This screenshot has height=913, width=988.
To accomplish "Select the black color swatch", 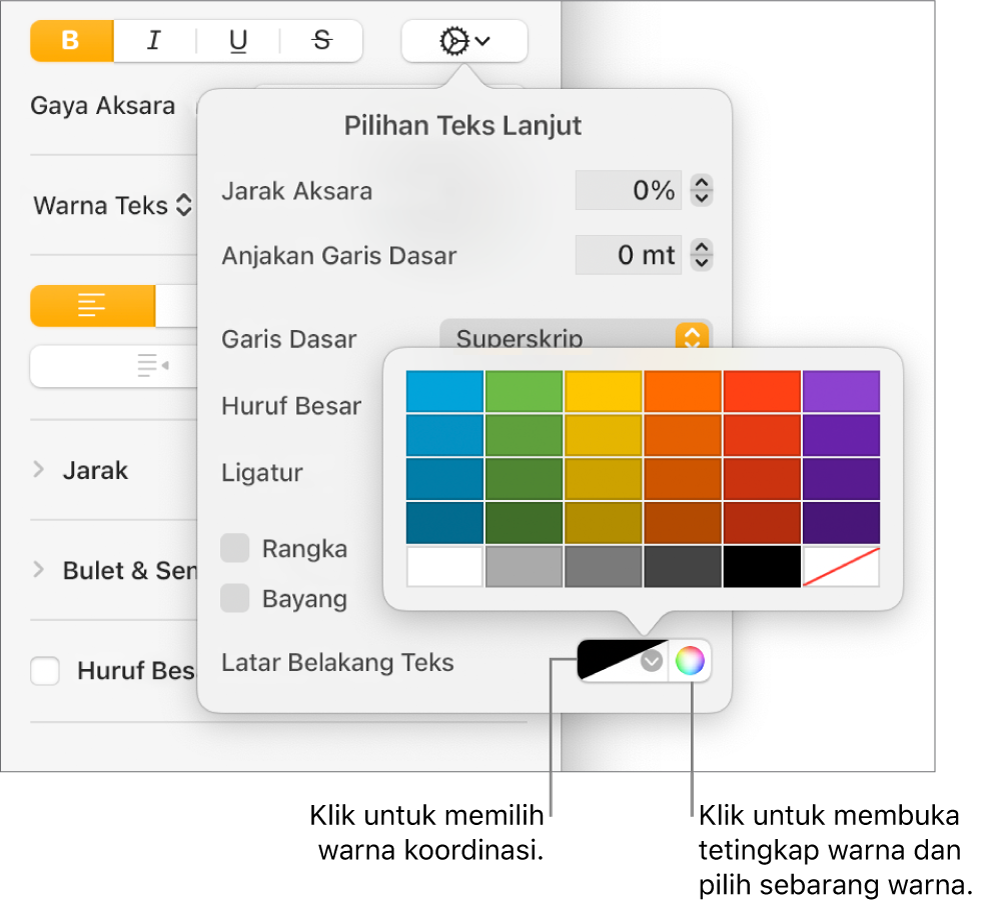I will 762,566.
